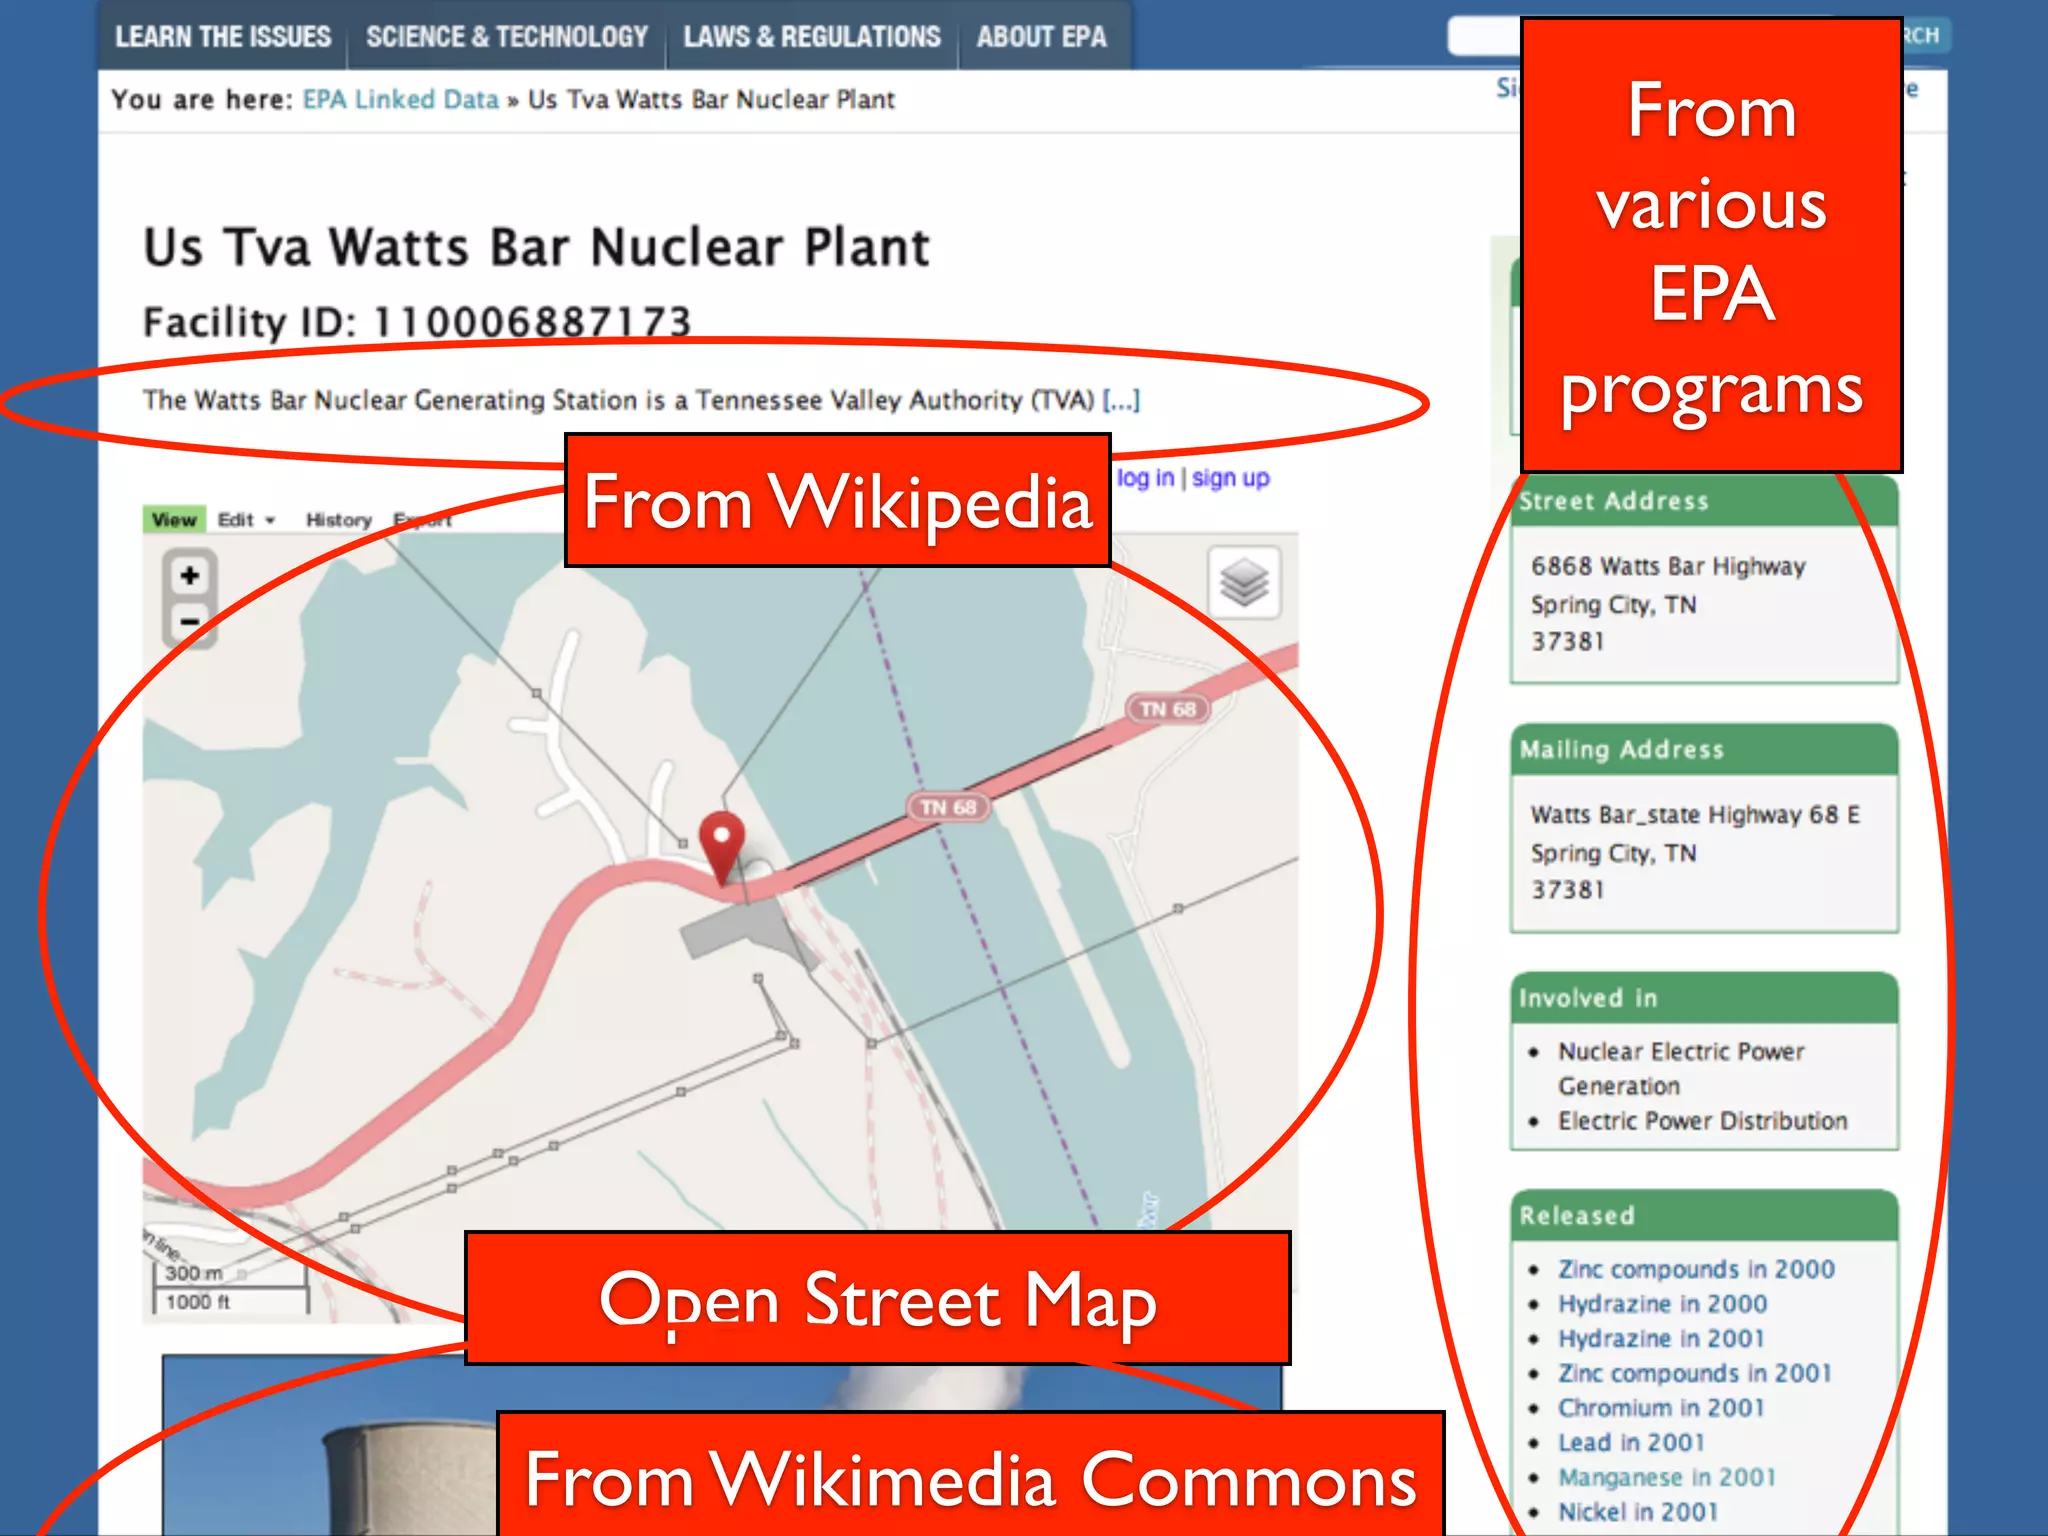Open Zinc compounds in 2001 release
The width and height of the screenshot is (2048, 1536).
(1694, 1373)
